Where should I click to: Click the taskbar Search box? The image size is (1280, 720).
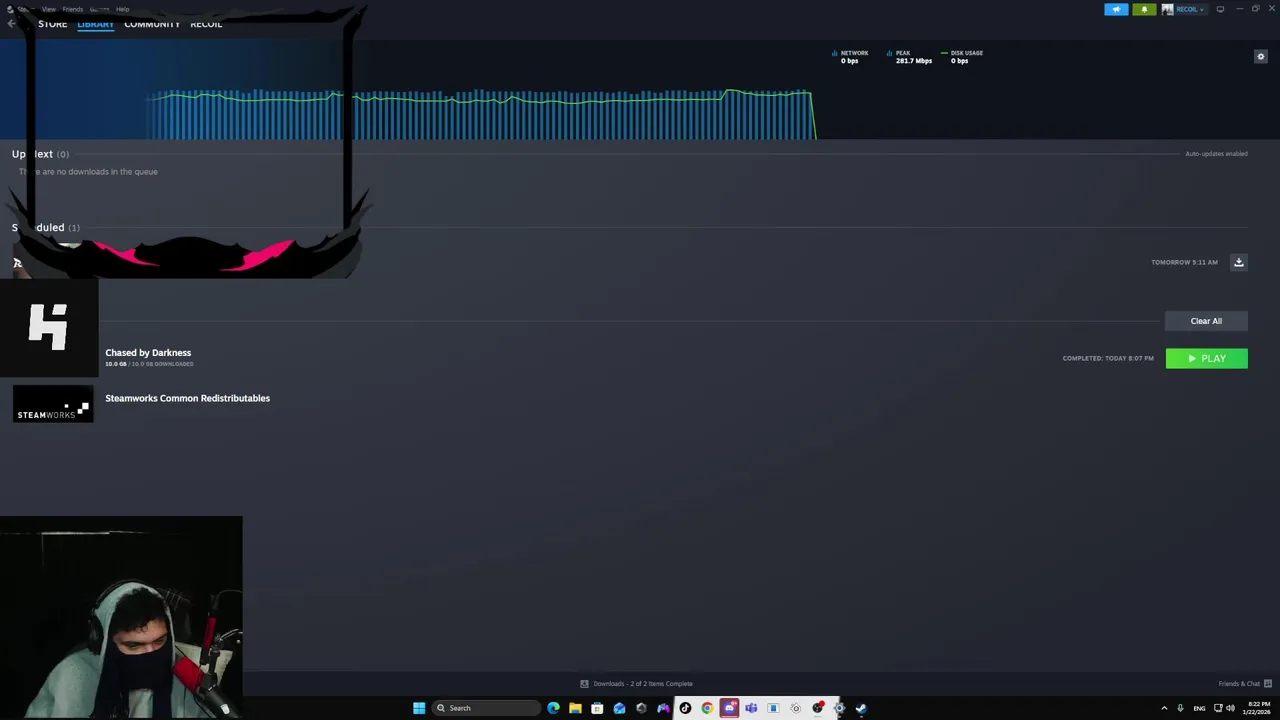click(x=486, y=708)
